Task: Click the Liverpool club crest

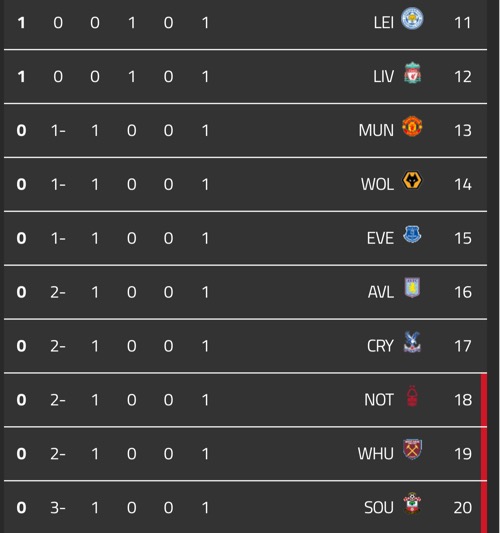Action: (x=412, y=72)
